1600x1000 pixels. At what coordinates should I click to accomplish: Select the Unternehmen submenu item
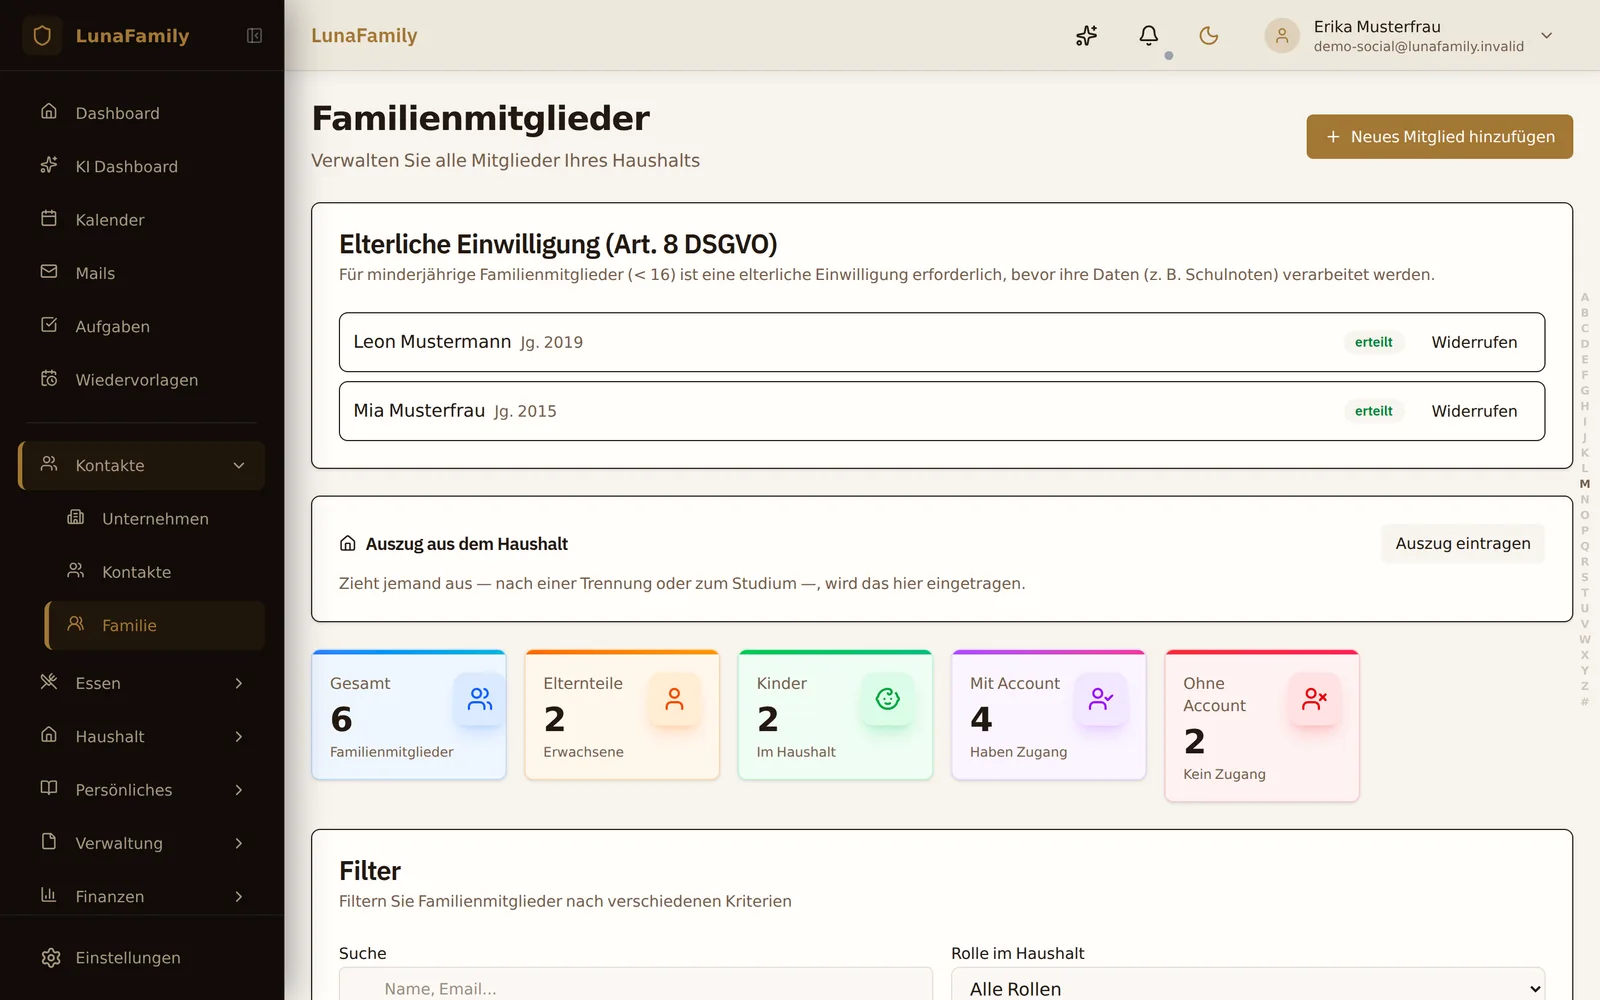(155, 519)
